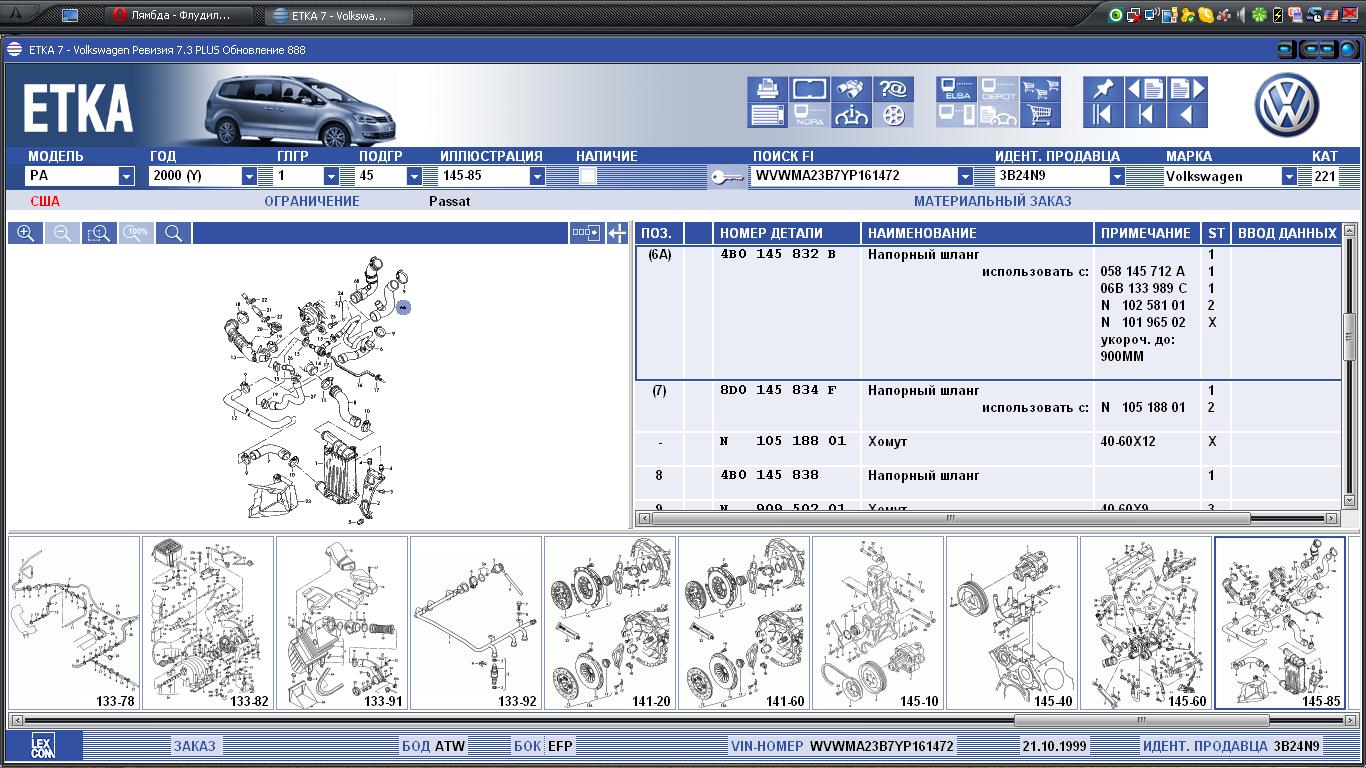Click the question-mark @ help icon
The width and height of the screenshot is (1366, 768).
coord(893,89)
